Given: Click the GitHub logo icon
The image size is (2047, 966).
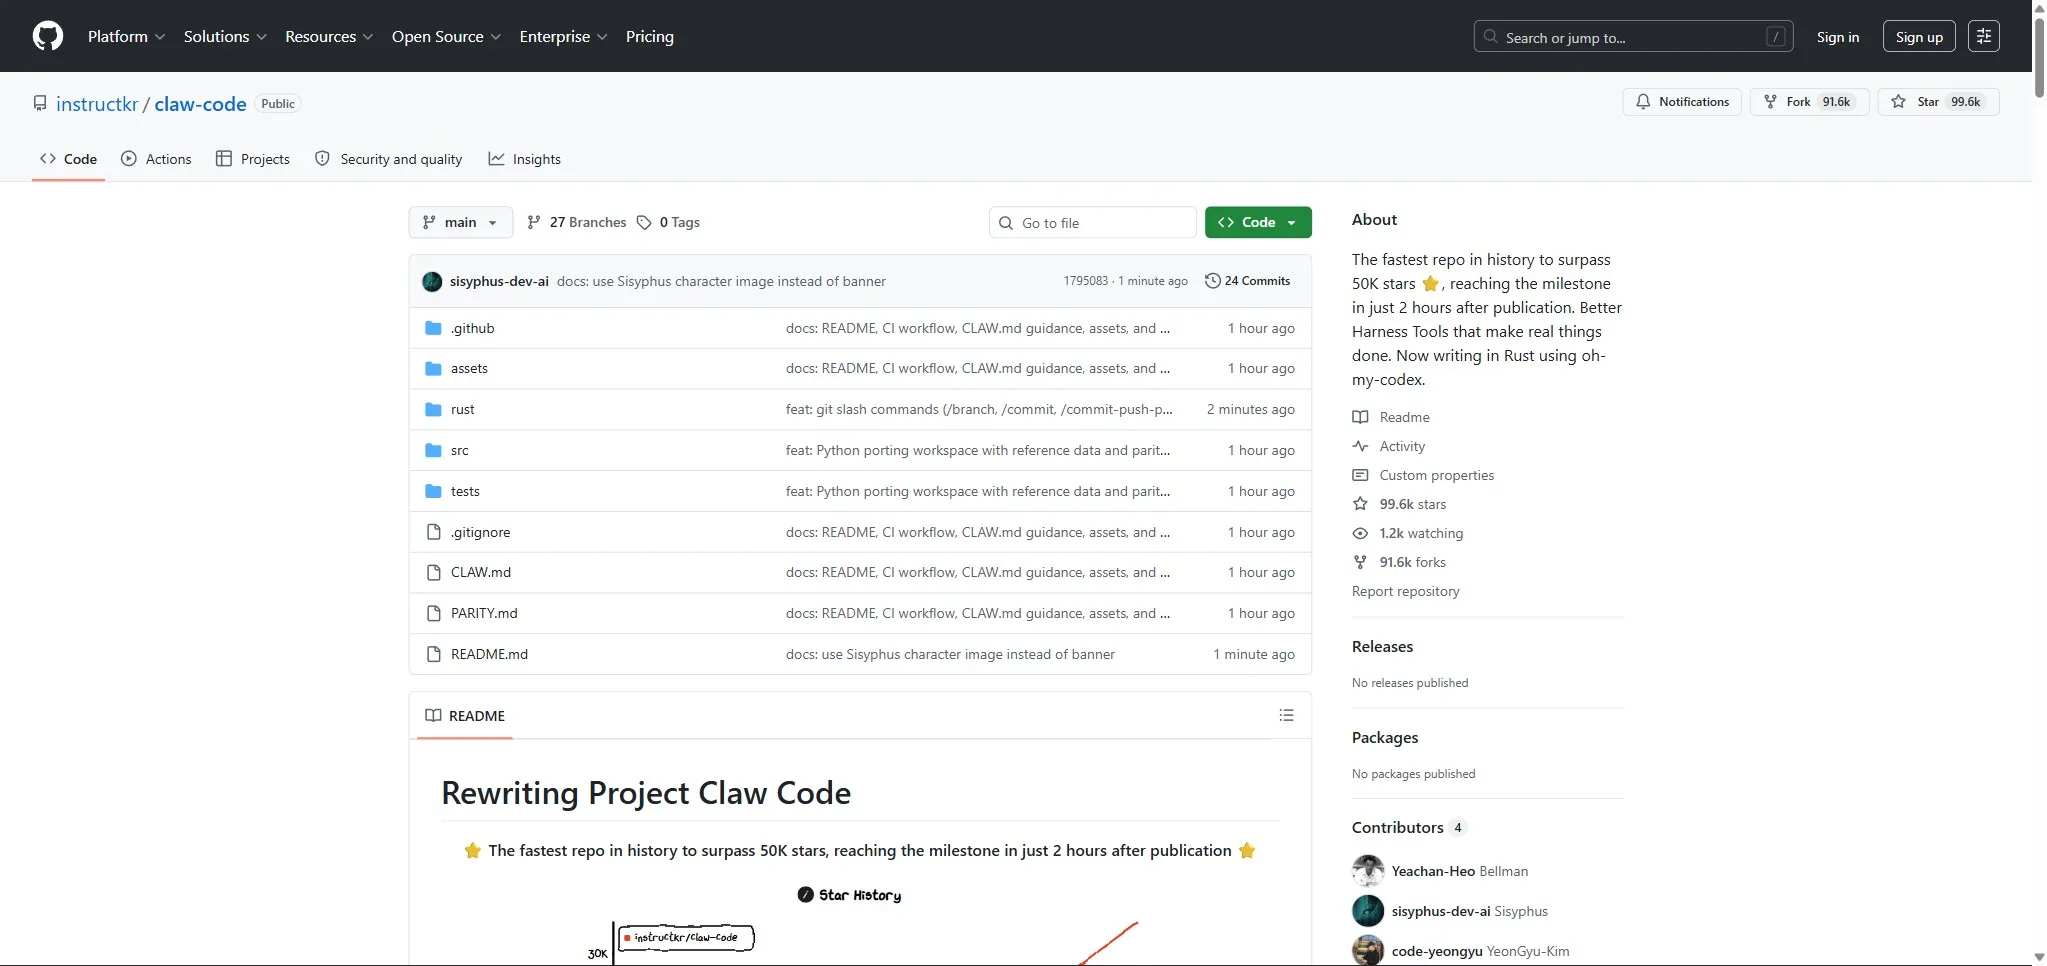Looking at the screenshot, I should (47, 35).
